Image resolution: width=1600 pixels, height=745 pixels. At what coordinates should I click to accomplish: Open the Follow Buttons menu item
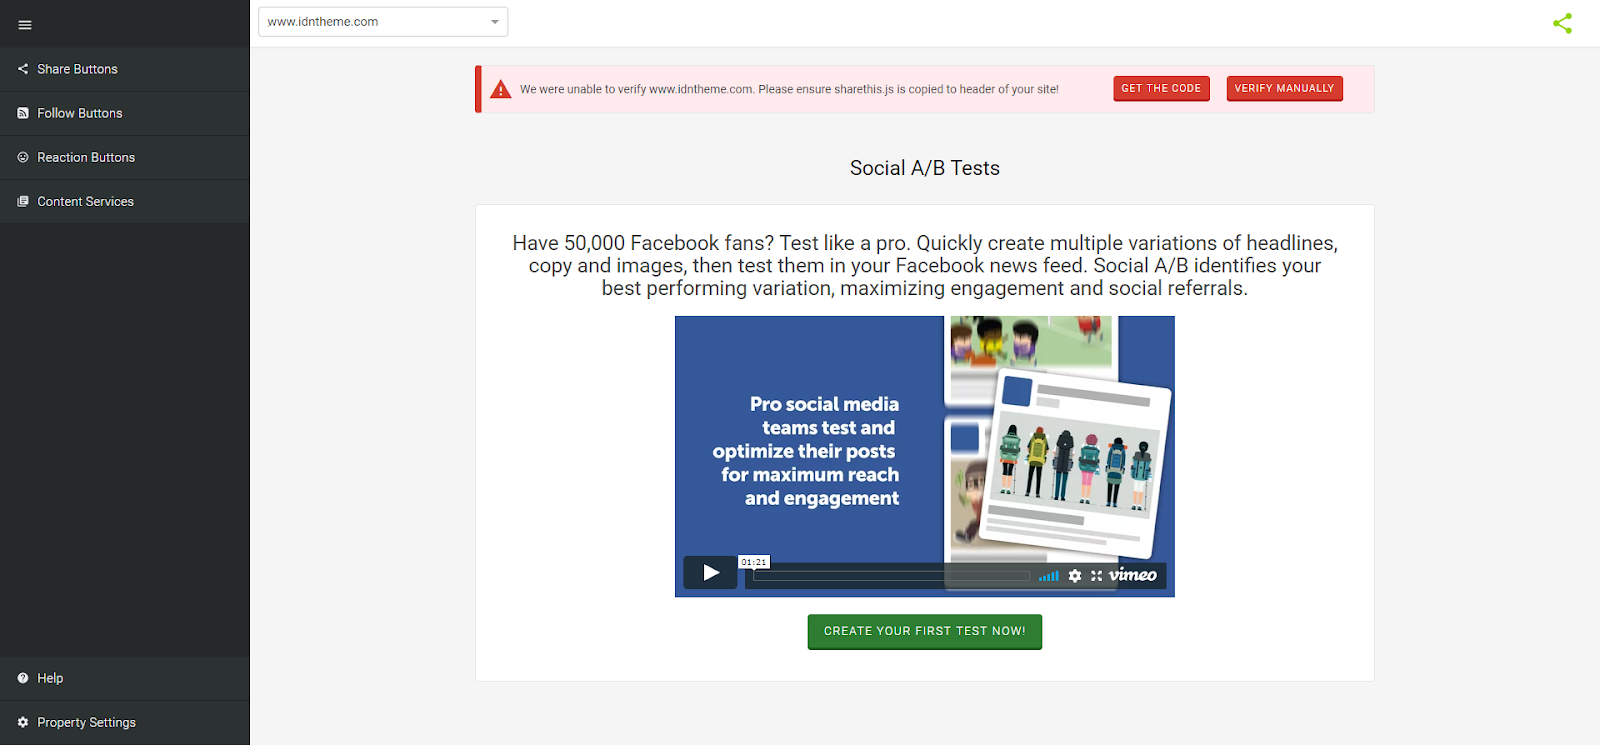(124, 113)
